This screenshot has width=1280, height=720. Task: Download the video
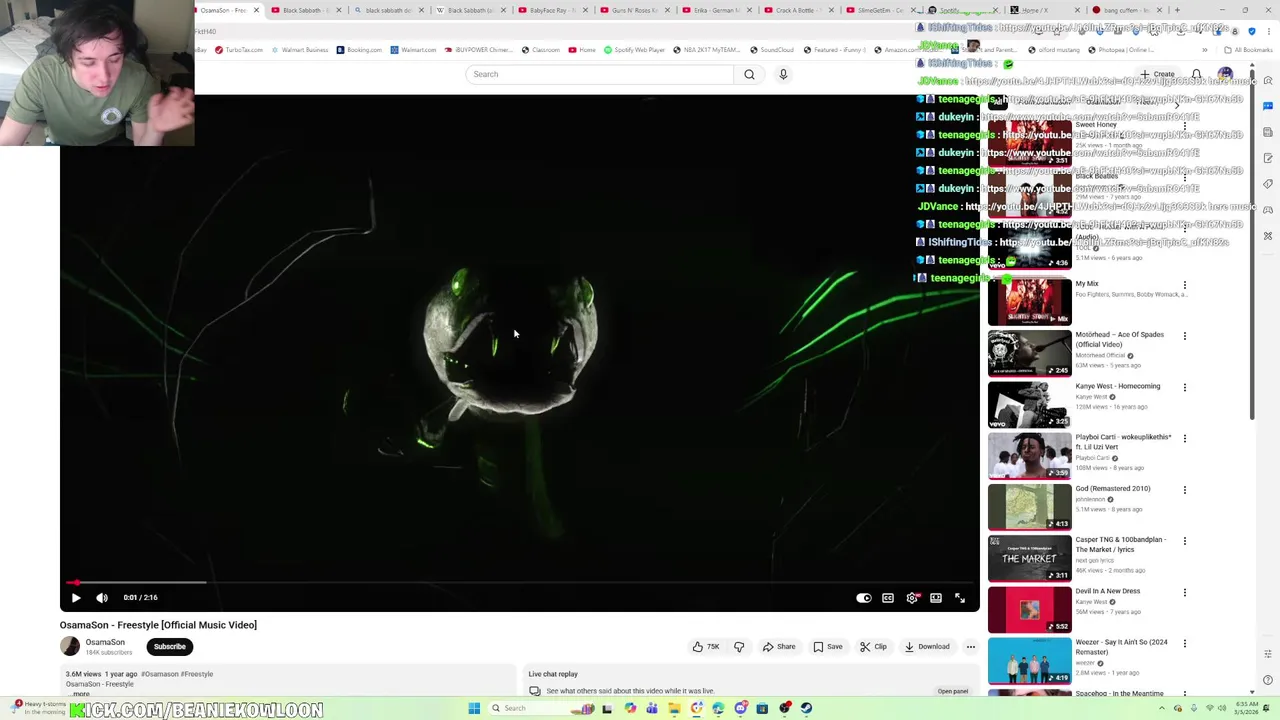[x=927, y=647]
